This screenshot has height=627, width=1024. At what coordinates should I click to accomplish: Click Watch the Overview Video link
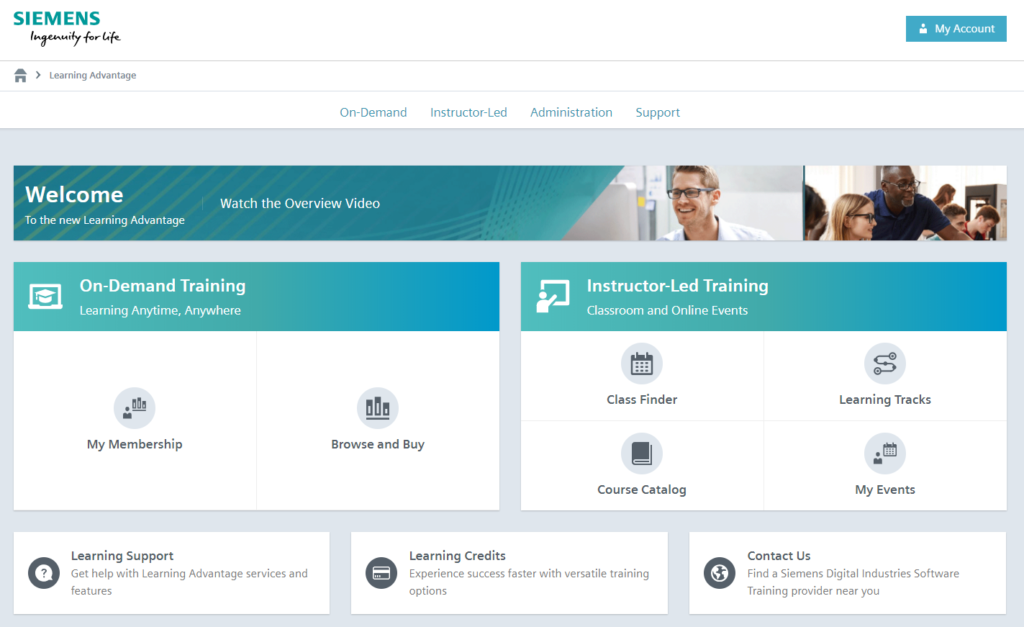(x=300, y=203)
